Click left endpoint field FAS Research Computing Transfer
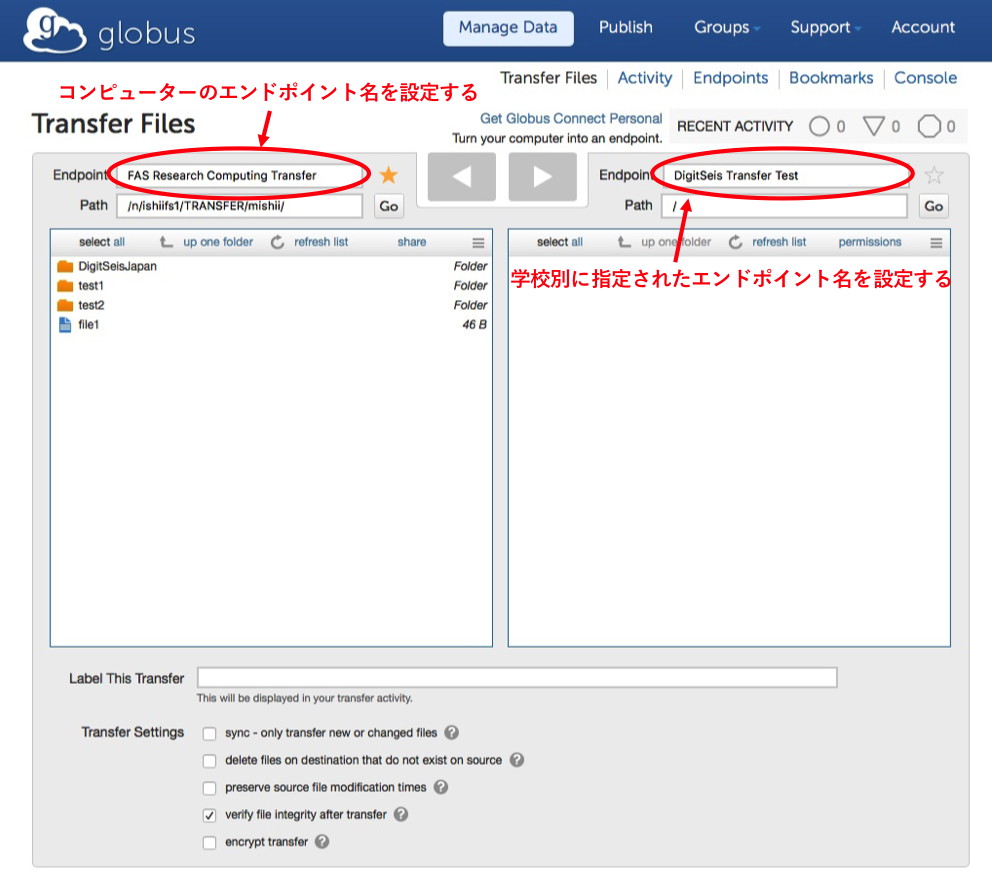The width and height of the screenshot is (992, 882). (x=240, y=175)
